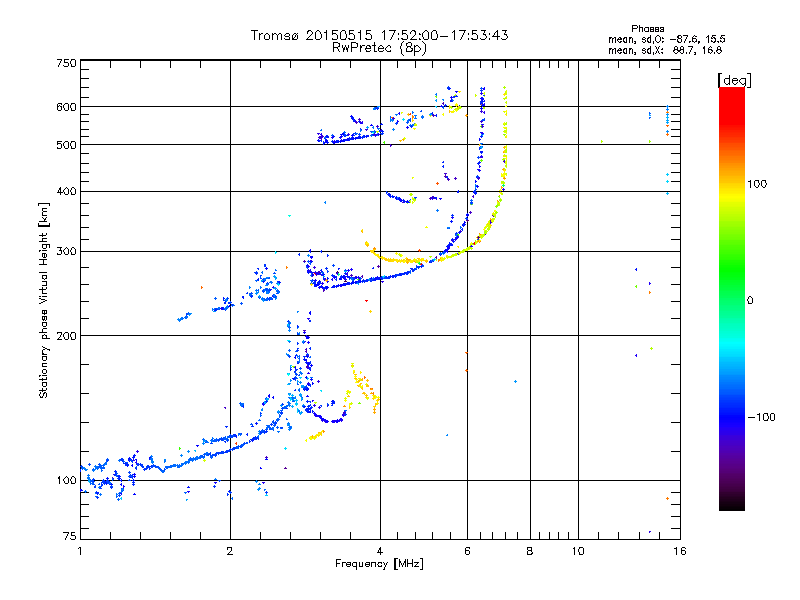Click the "Frequency [MHz]" x-axis label
Screen dimensions: 800x600
379,564
